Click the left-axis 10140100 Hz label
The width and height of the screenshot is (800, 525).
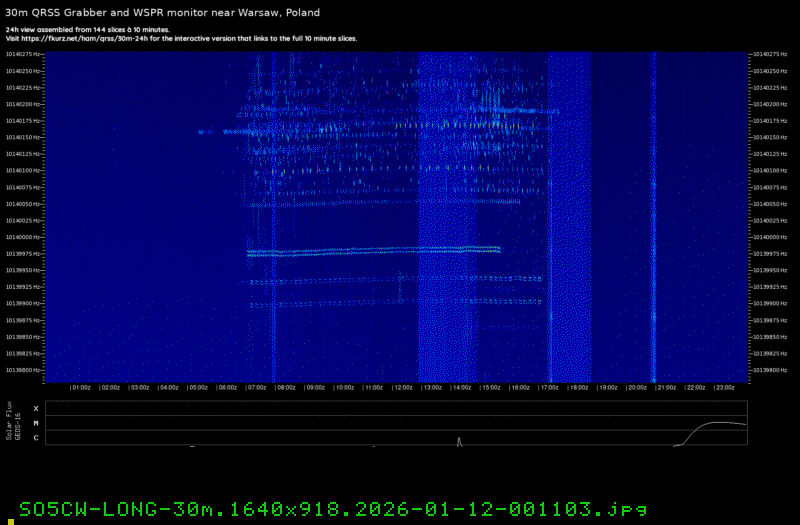pyautogui.click(x=22, y=170)
